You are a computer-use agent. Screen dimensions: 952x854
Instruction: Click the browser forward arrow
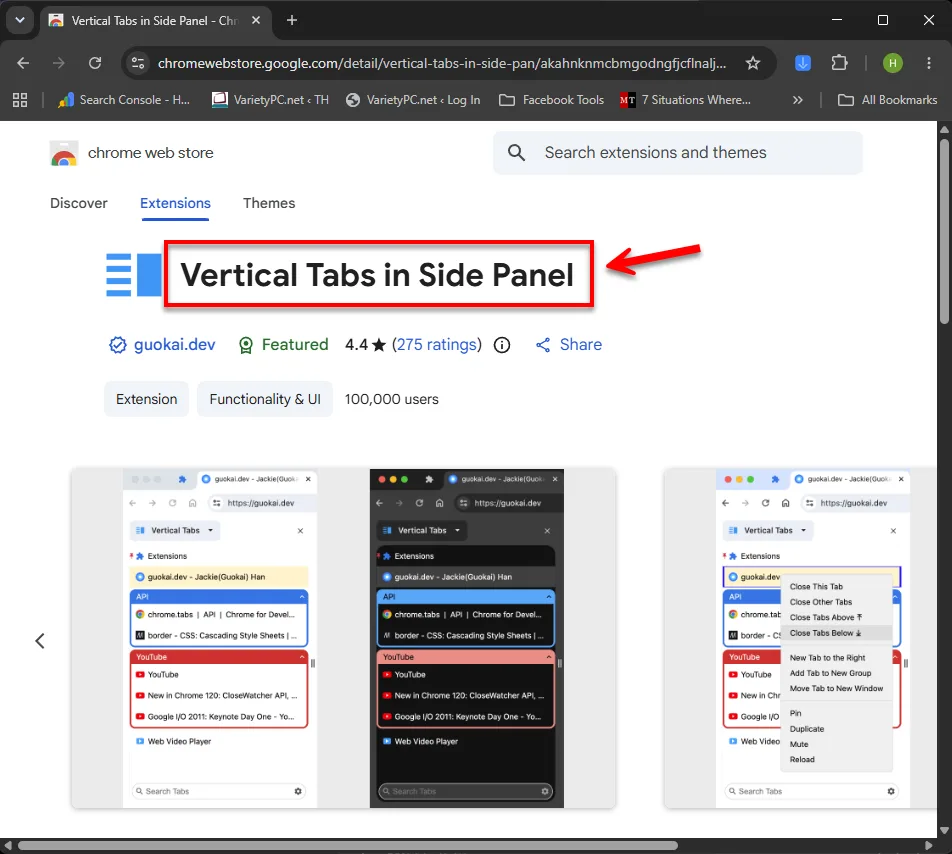coord(58,63)
